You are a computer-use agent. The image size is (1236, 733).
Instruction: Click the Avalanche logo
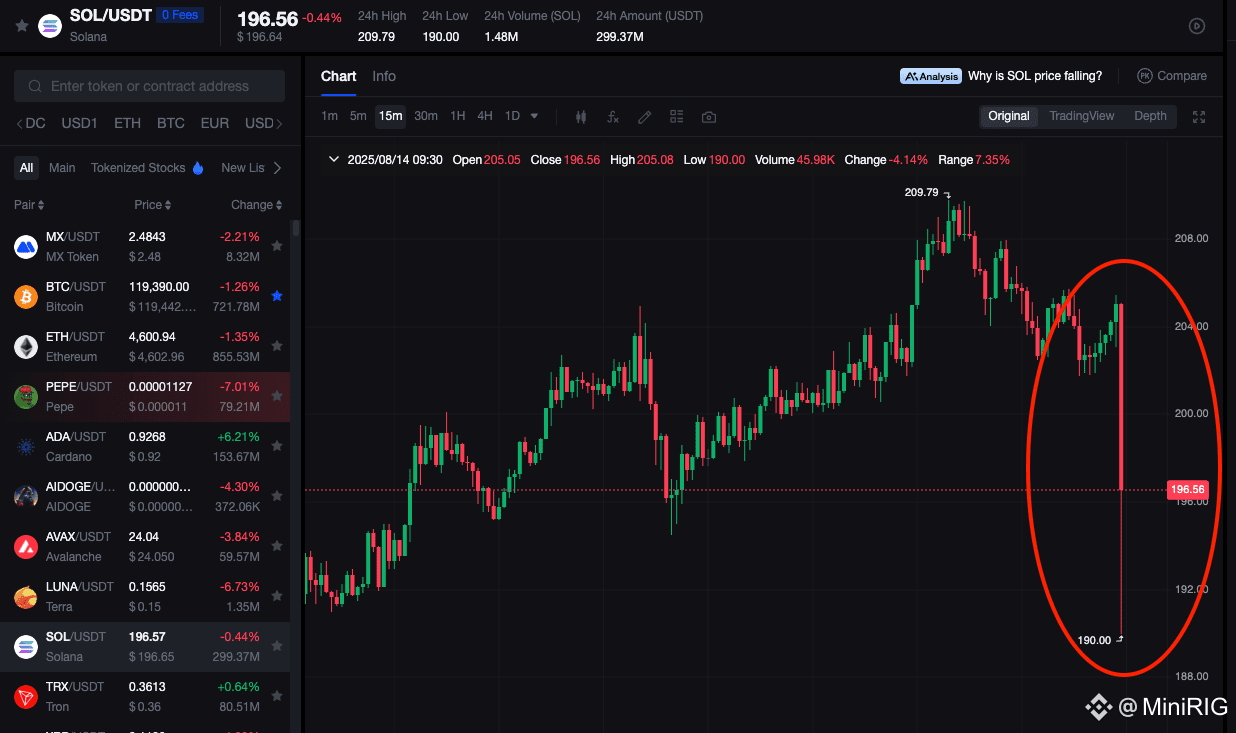click(x=26, y=546)
